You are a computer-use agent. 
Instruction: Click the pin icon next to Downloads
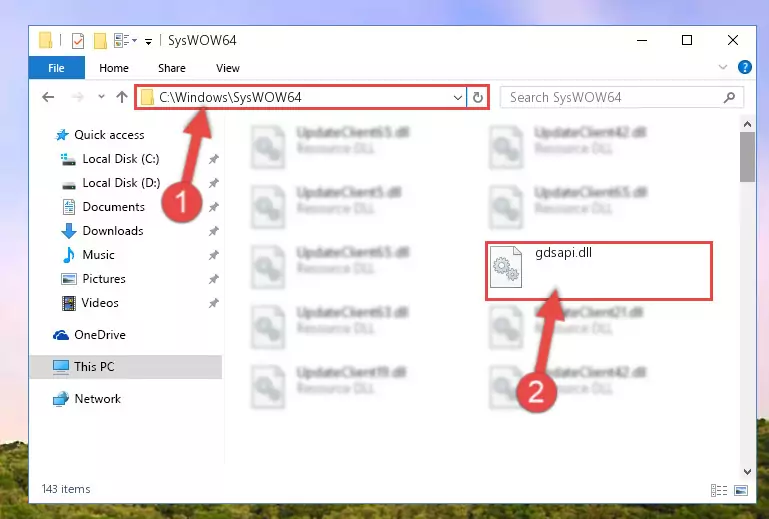click(213, 231)
